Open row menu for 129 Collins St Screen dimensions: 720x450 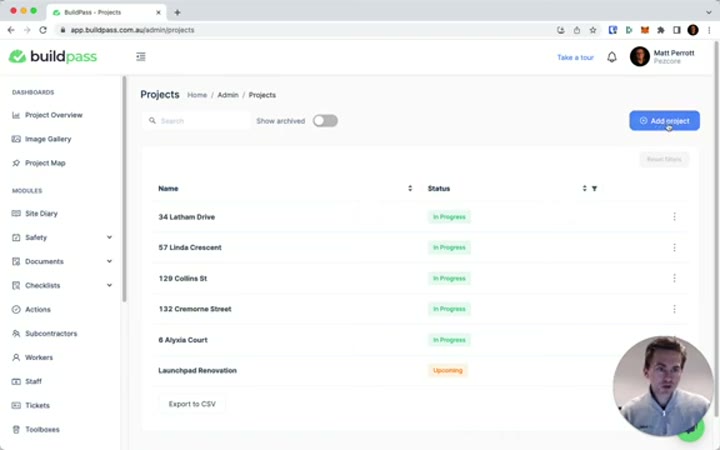coord(674,278)
